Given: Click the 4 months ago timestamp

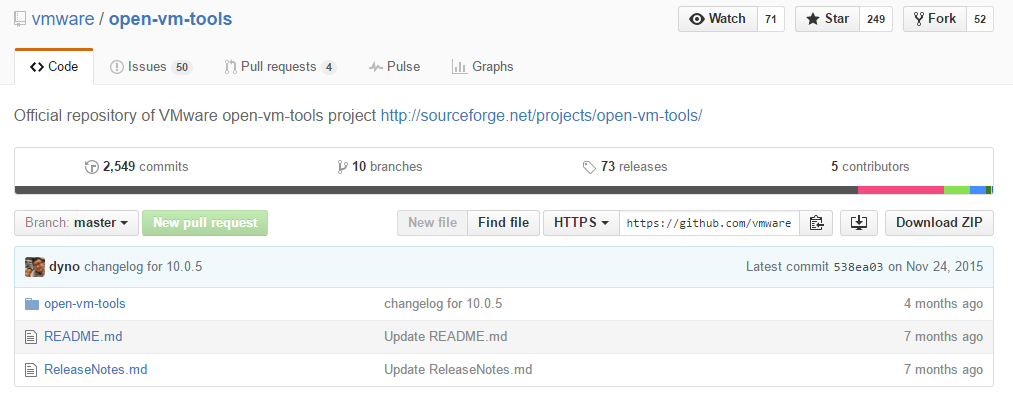Looking at the screenshot, I should pyautogui.click(x=943, y=304).
